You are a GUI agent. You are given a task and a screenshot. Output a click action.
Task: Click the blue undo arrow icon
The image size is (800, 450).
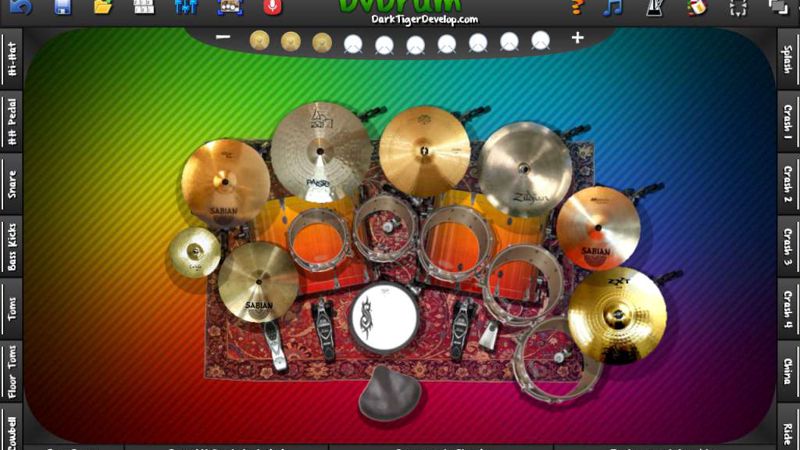pyautogui.click(x=20, y=7)
